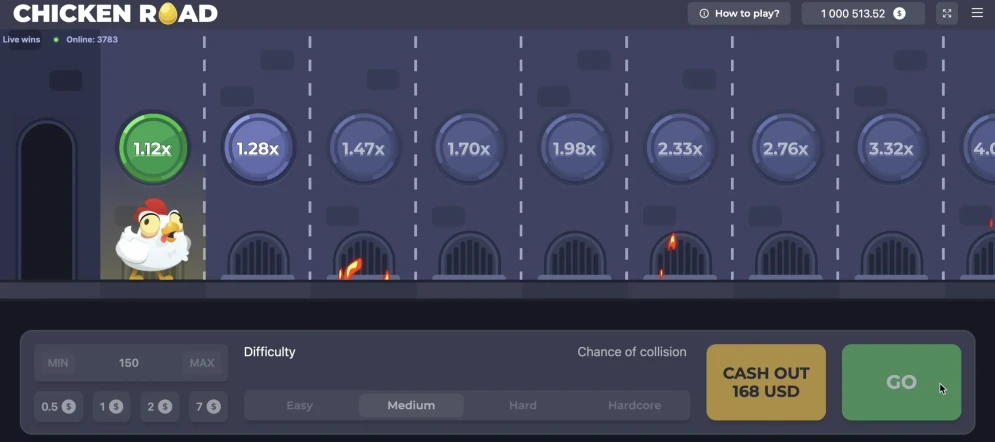Select the 2.33x multiplier coin
Image resolution: width=995 pixels, height=442 pixels.
680,148
